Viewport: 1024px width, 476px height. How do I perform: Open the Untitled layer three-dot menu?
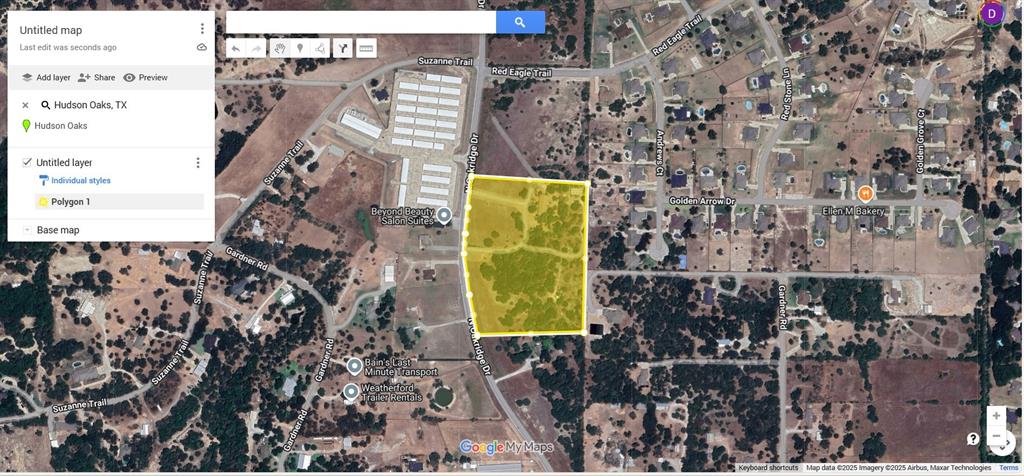pyautogui.click(x=197, y=163)
